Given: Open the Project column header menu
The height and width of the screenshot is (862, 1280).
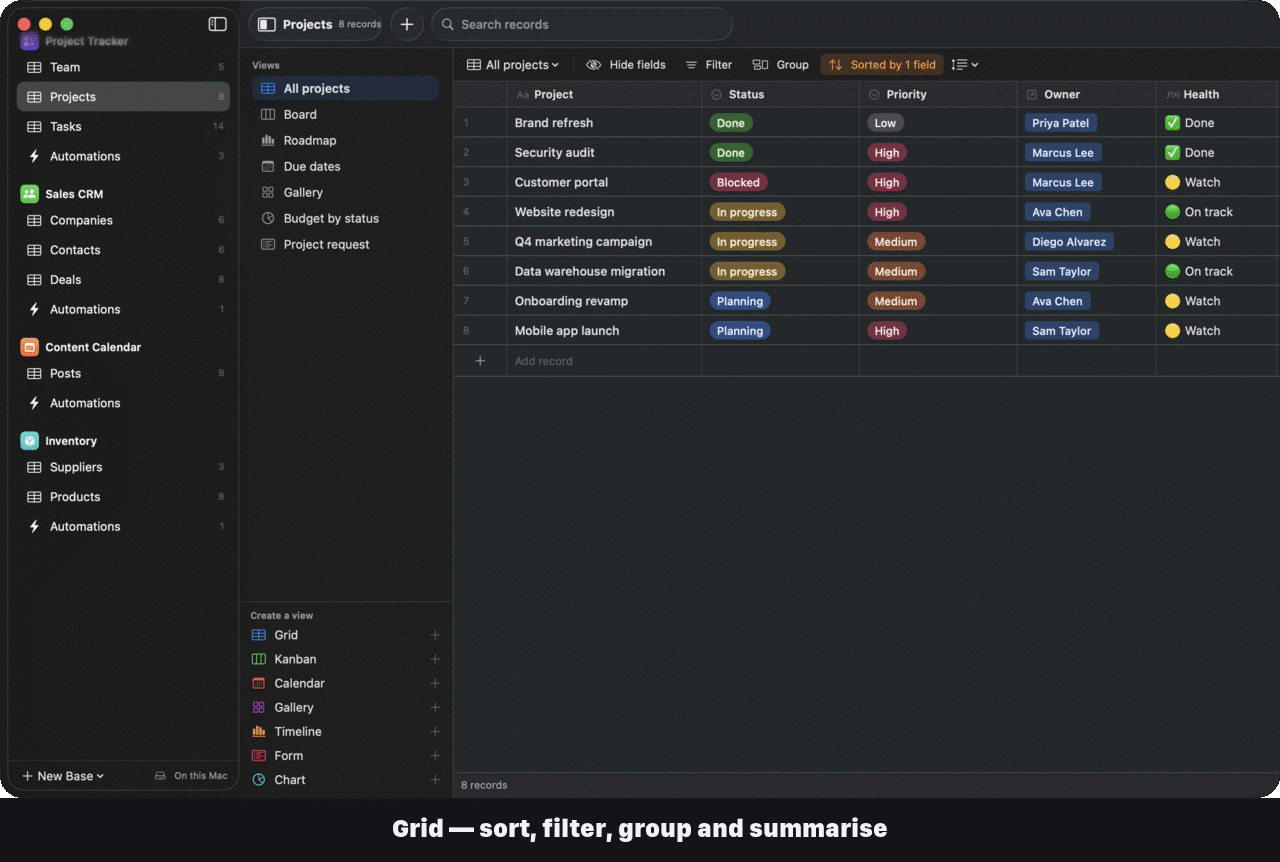Looking at the screenshot, I should coord(691,95).
